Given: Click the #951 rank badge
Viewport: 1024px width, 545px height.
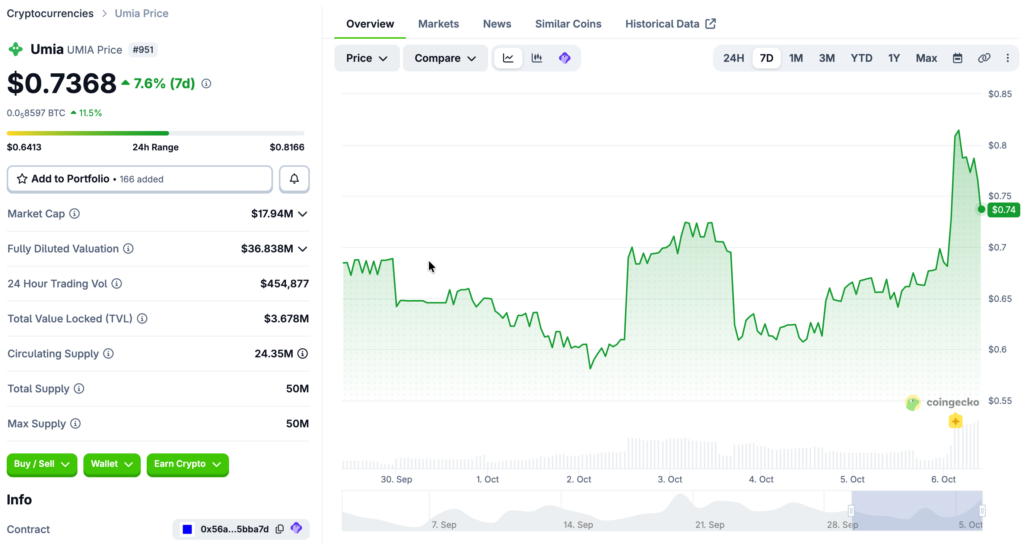Looking at the screenshot, I should coord(143,50).
